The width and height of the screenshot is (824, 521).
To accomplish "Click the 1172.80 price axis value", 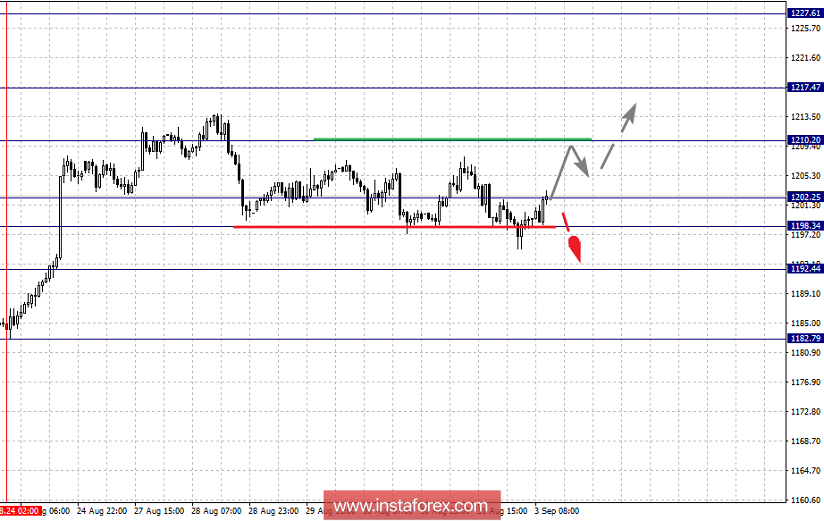I will 806,412.
